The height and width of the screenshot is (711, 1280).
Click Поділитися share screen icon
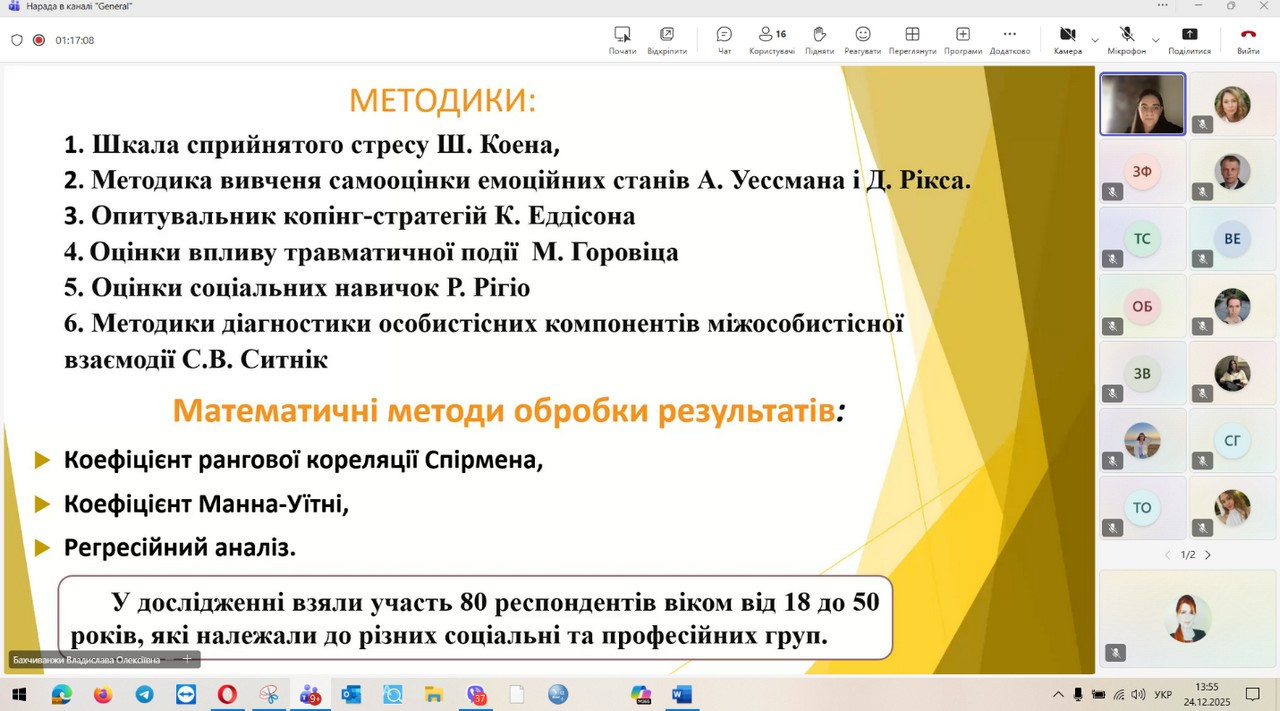[x=1189, y=39]
